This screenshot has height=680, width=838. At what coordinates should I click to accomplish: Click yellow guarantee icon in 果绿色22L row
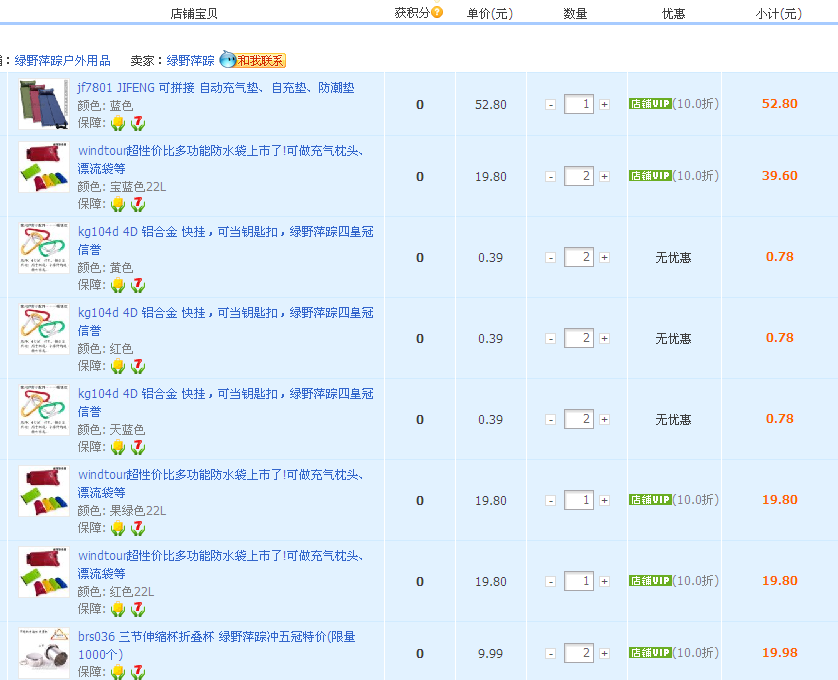tap(118, 528)
